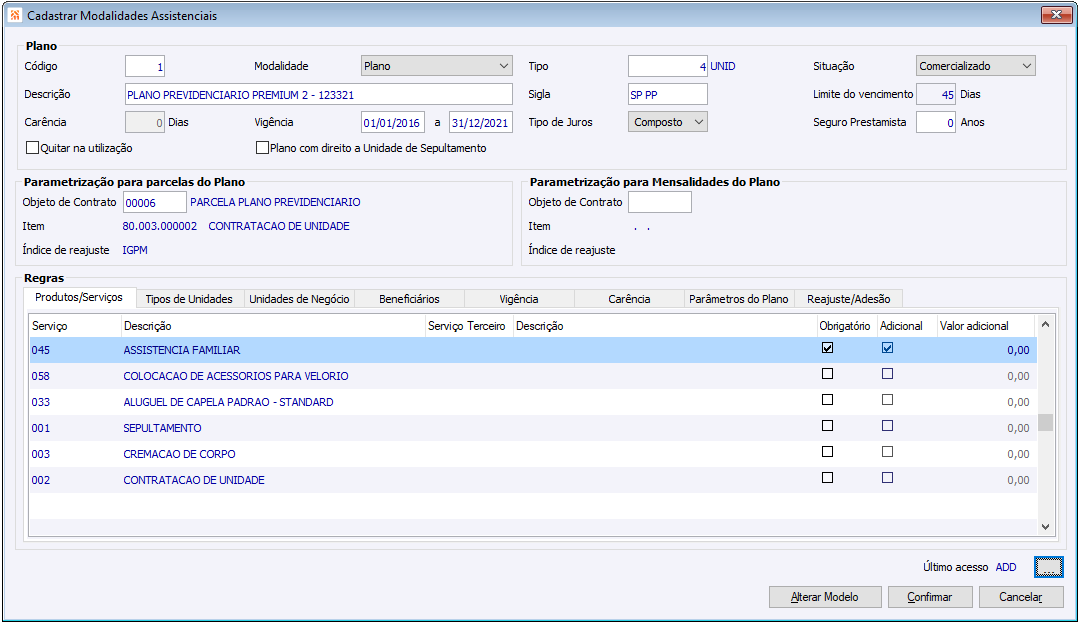Check Adicional for SEPULTAMENTO row
Viewport: 1081px width, 624px height.
point(887,426)
